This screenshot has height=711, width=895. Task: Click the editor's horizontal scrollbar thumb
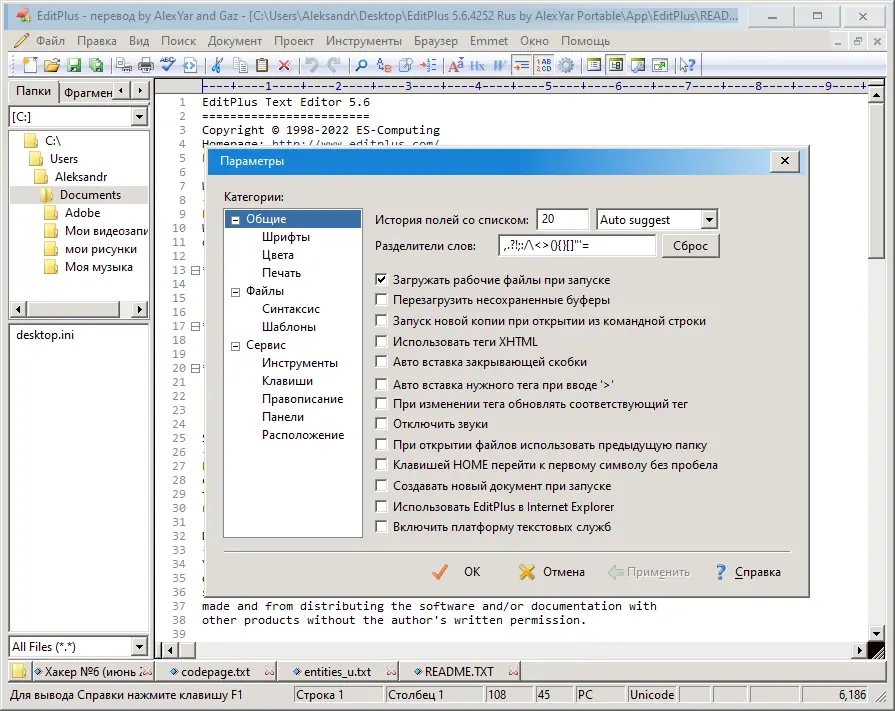tap(187, 649)
